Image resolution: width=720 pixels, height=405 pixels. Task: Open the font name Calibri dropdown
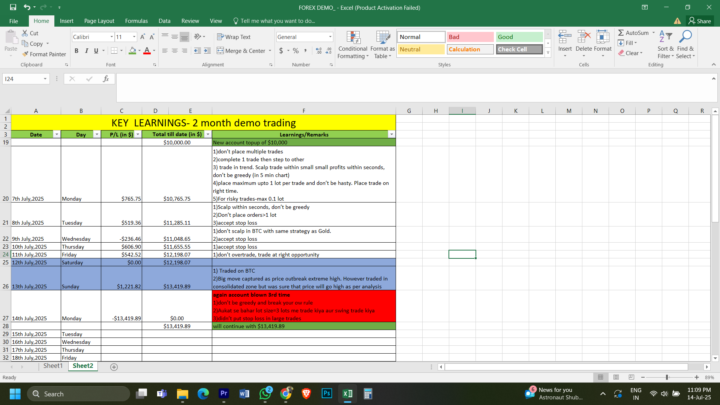[x=111, y=37]
